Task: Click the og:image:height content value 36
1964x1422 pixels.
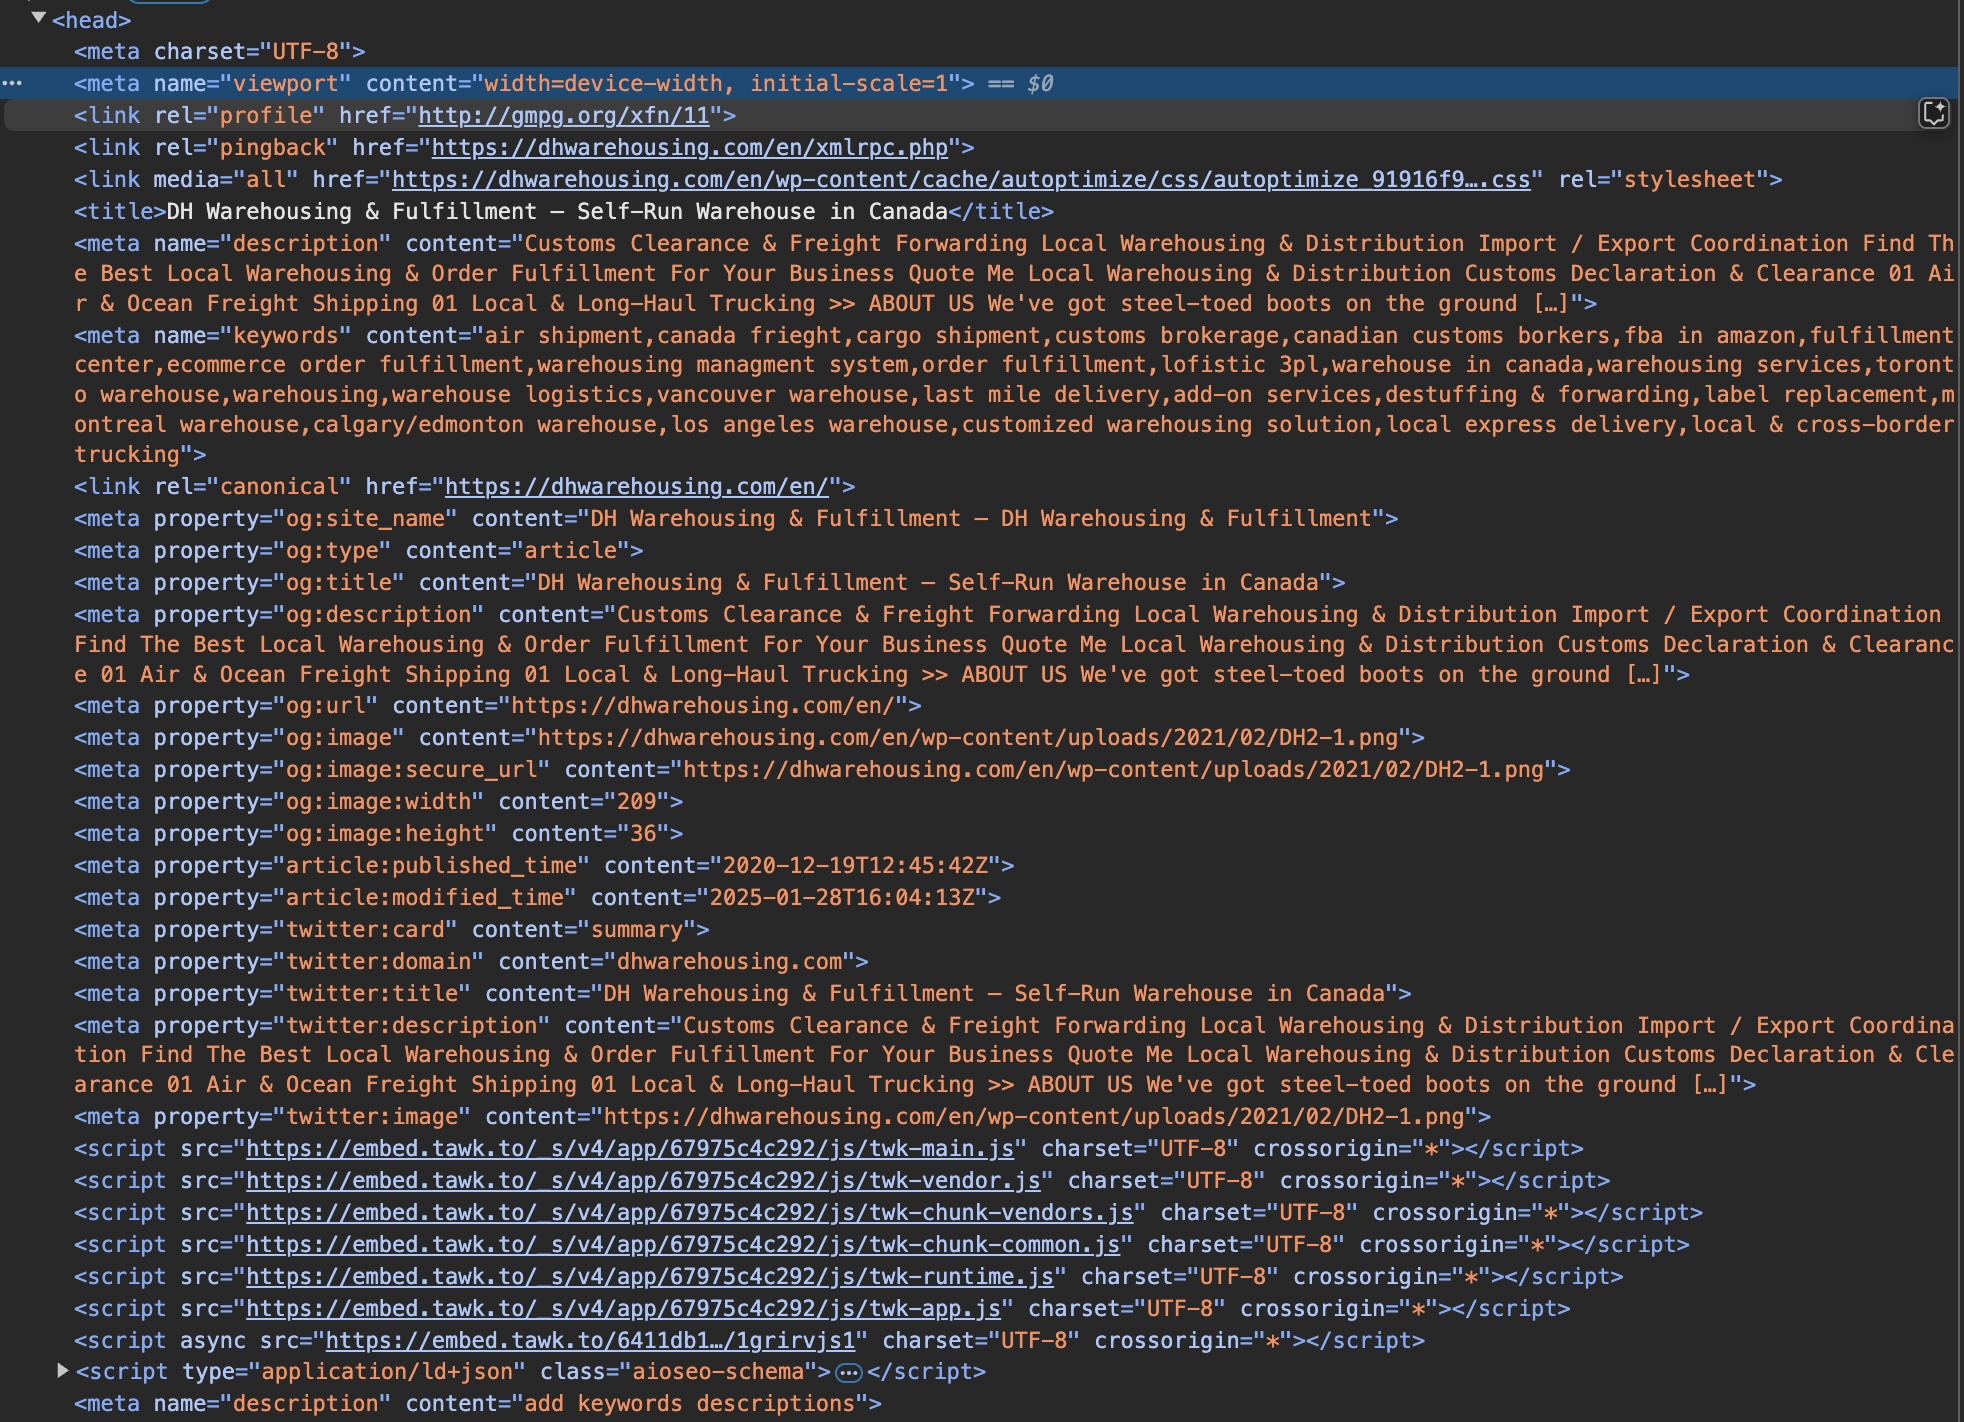Action: coord(644,833)
